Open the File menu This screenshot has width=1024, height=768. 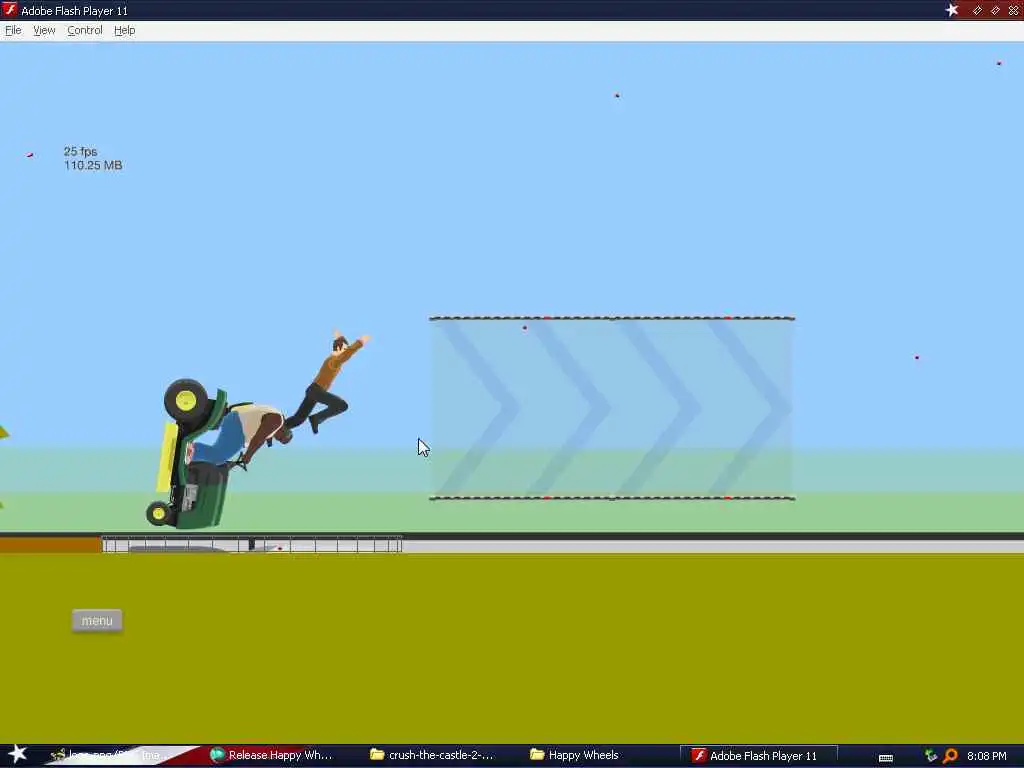13,30
